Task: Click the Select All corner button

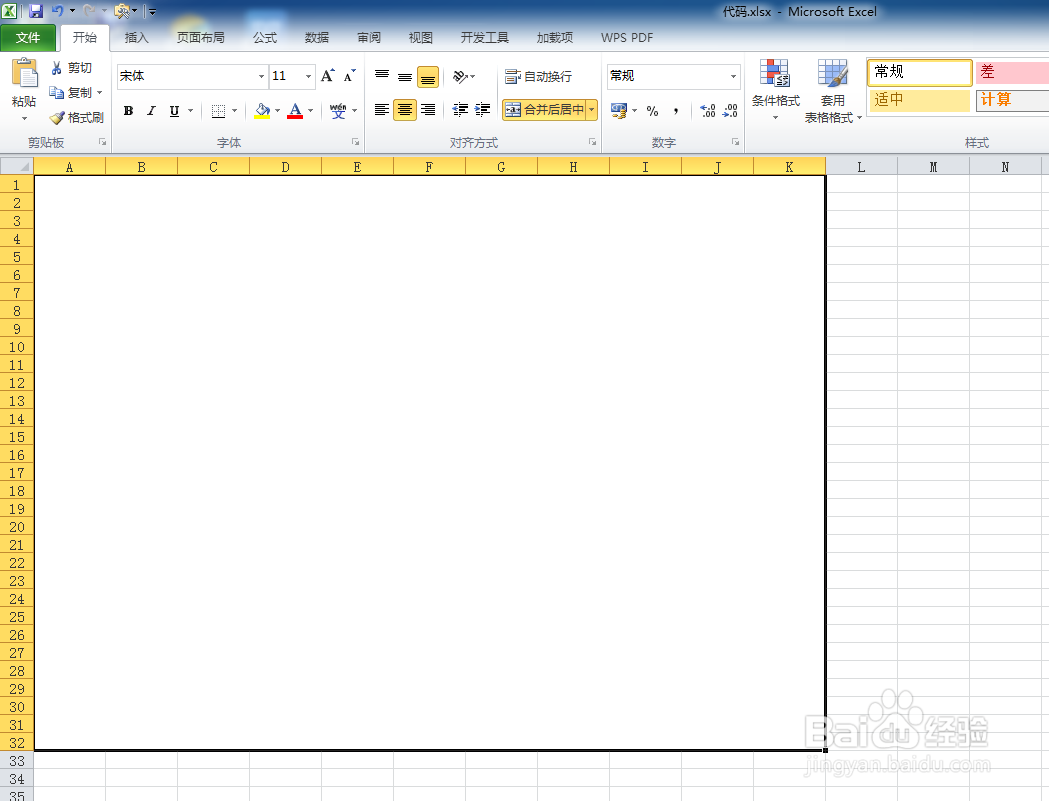Action: [17, 166]
